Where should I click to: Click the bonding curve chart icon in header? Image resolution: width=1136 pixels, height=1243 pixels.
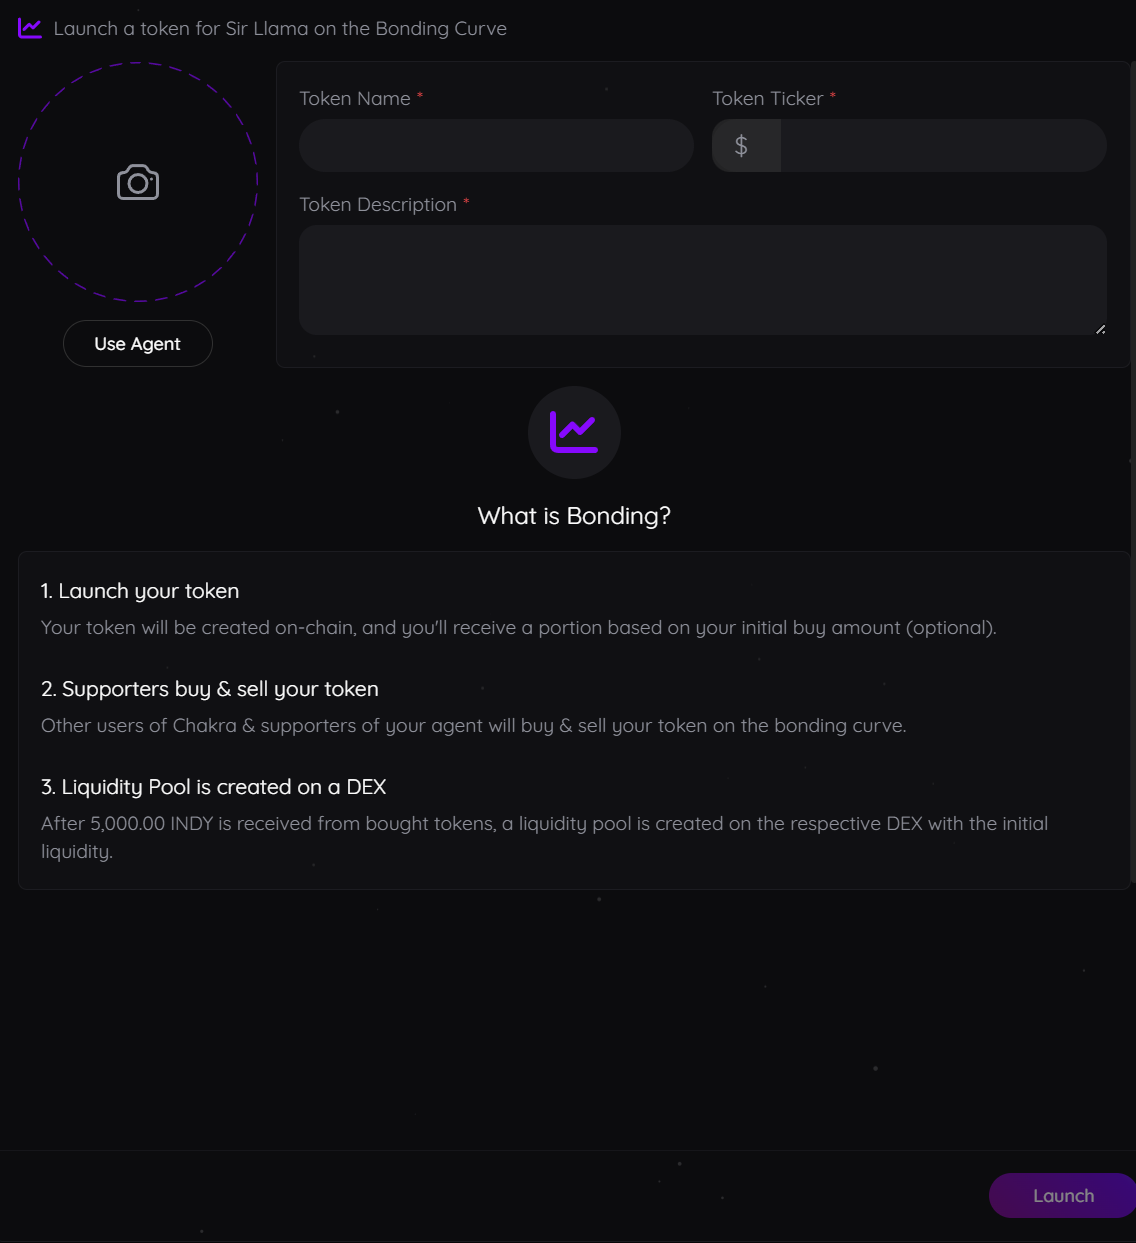pyautogui.click(x=30, y=28)
